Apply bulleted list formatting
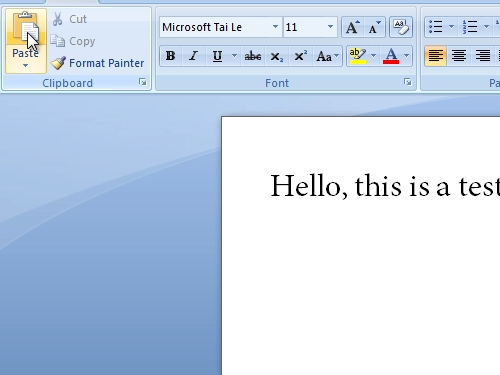Viewport: 500px width, 375px height. [x=436, y=27]
